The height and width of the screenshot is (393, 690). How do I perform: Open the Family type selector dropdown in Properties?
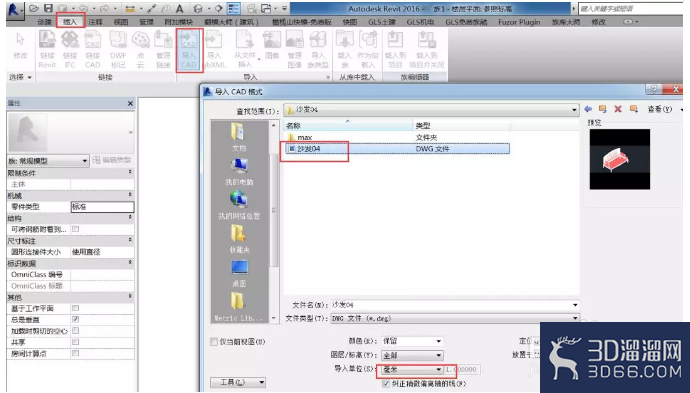[x=48, y=161]
